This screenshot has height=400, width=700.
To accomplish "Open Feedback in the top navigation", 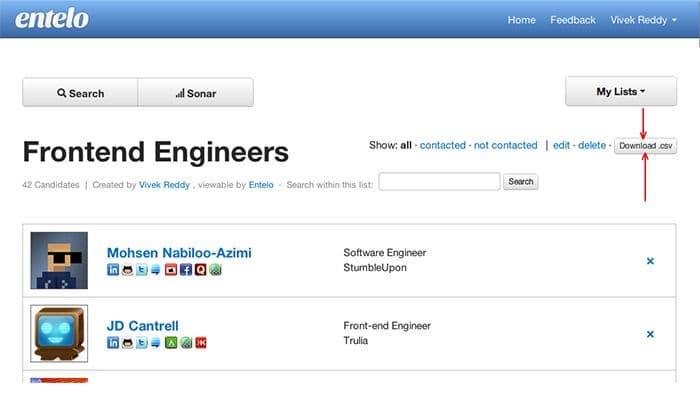I will 573,20.
